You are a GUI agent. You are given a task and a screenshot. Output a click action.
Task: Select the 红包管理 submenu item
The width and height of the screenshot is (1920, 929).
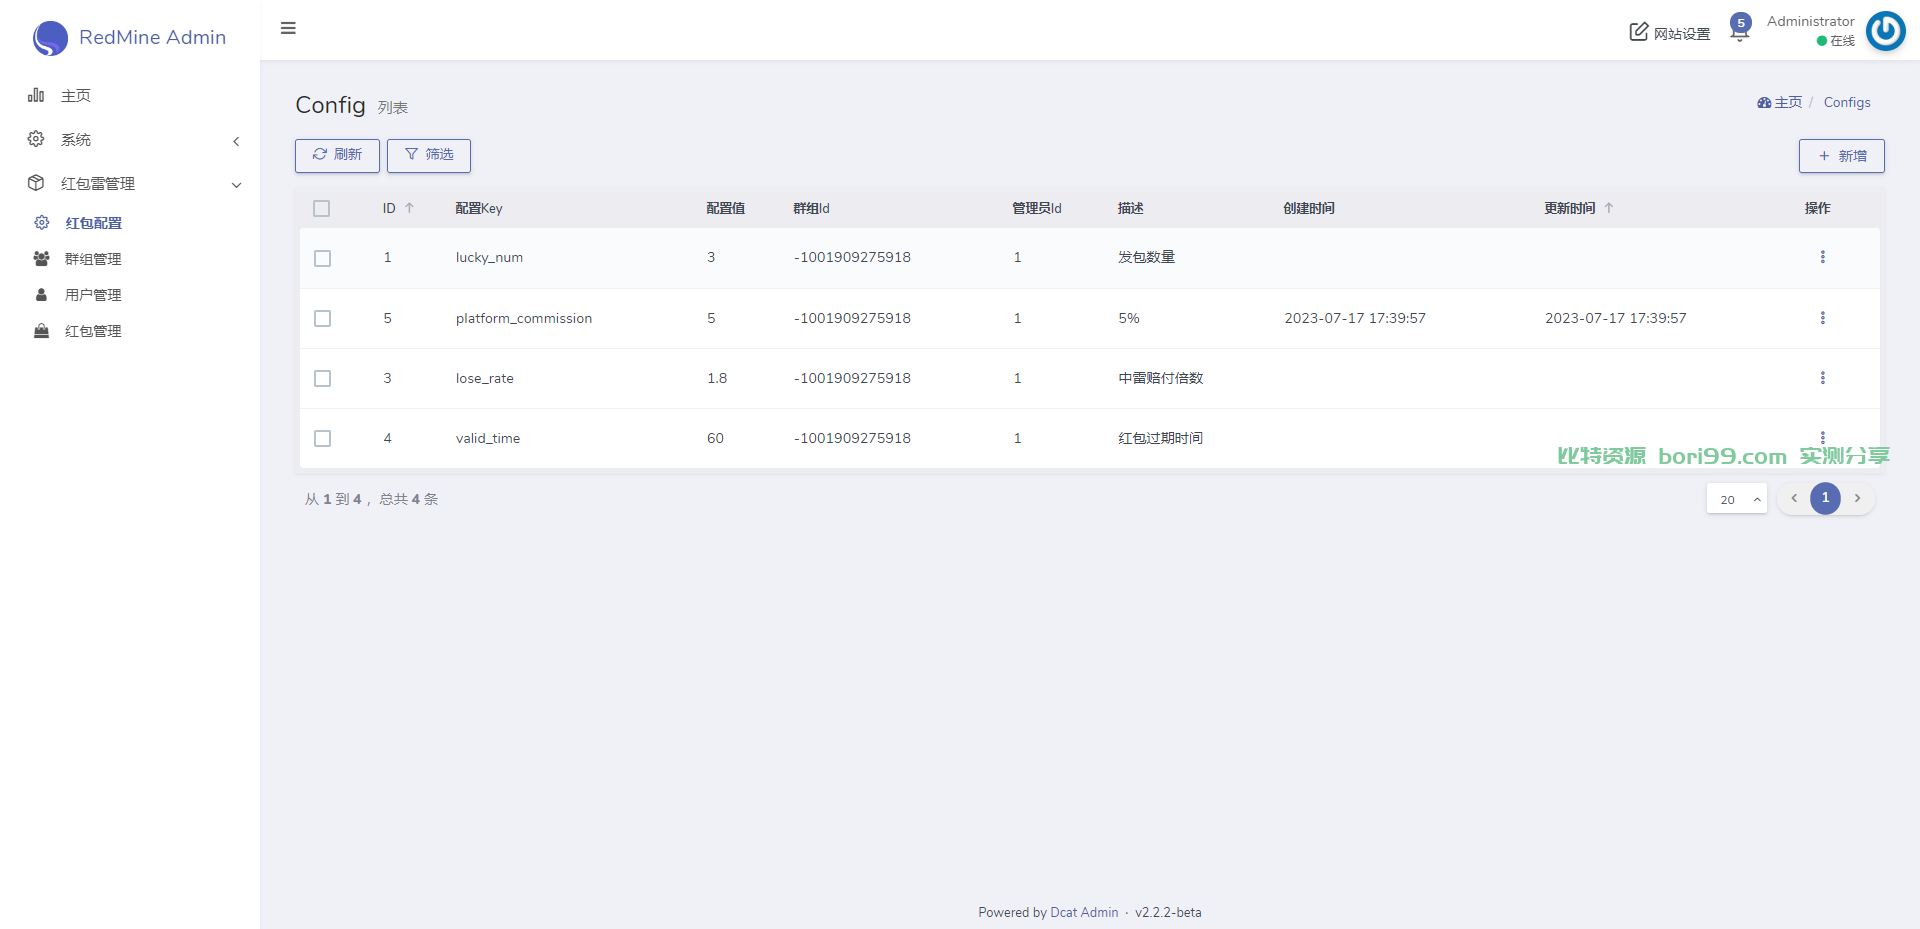click(x=130, y=331)
